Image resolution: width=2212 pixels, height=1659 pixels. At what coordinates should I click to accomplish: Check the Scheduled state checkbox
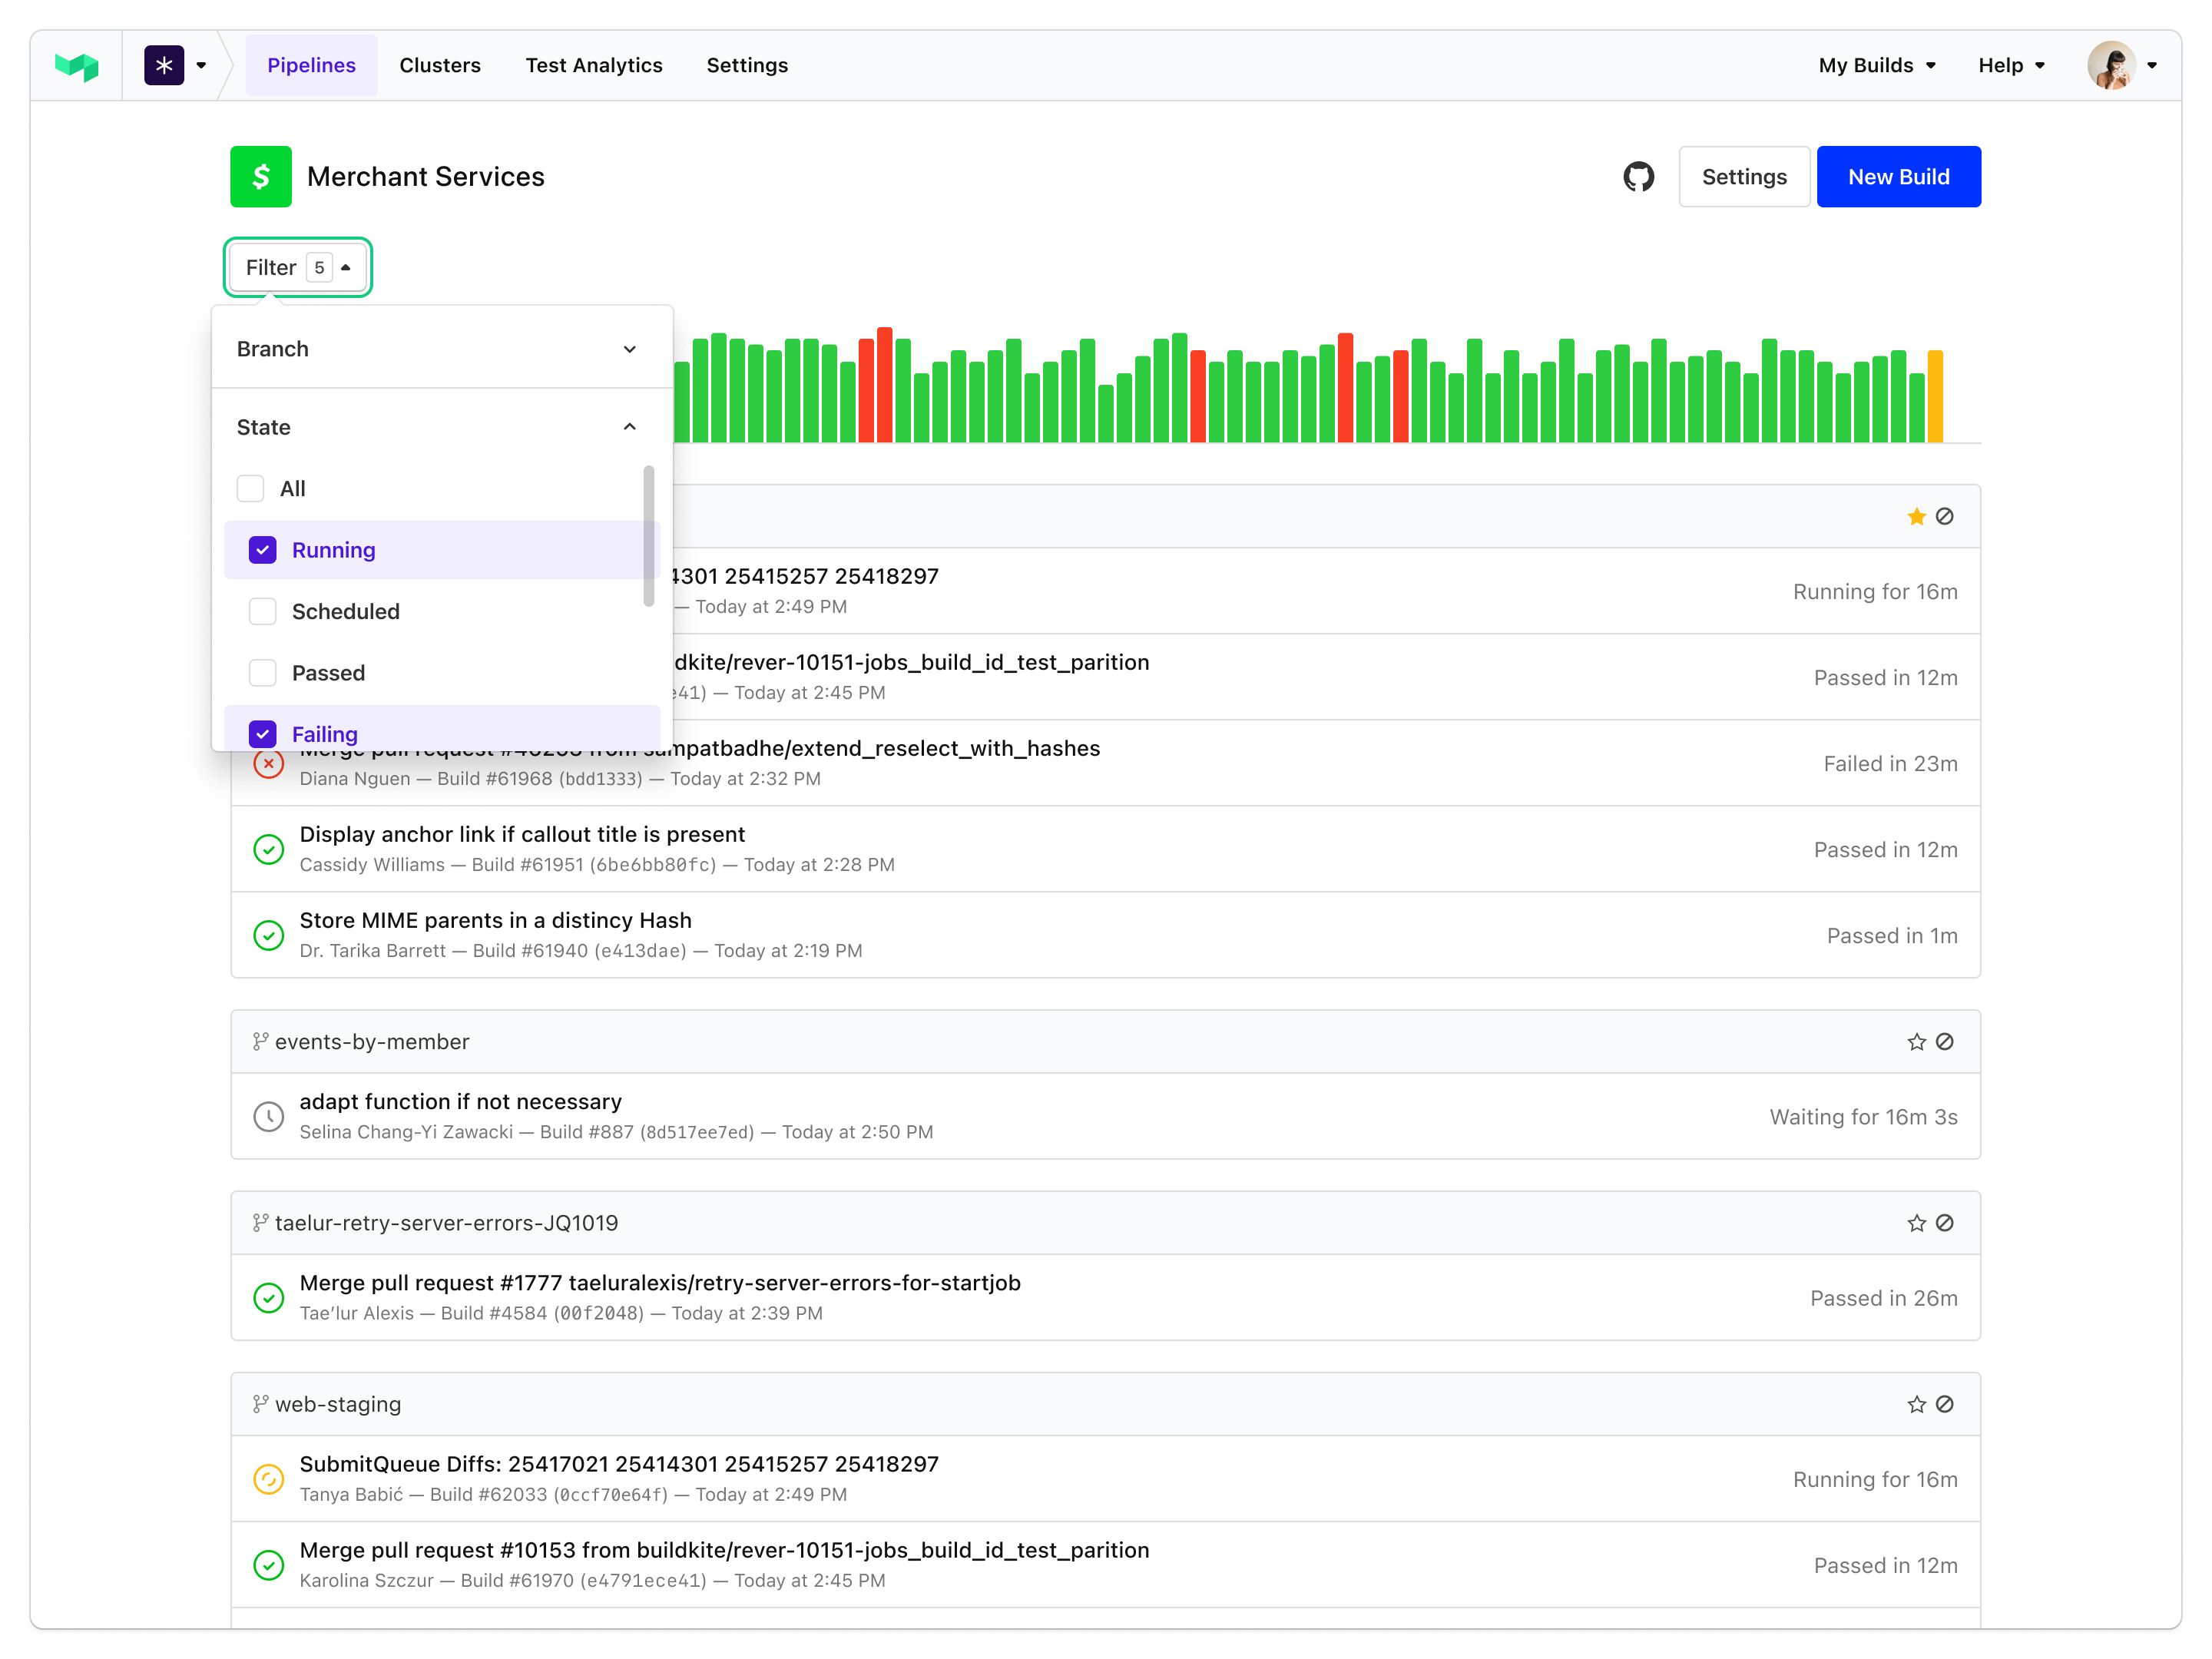[263, 611]
